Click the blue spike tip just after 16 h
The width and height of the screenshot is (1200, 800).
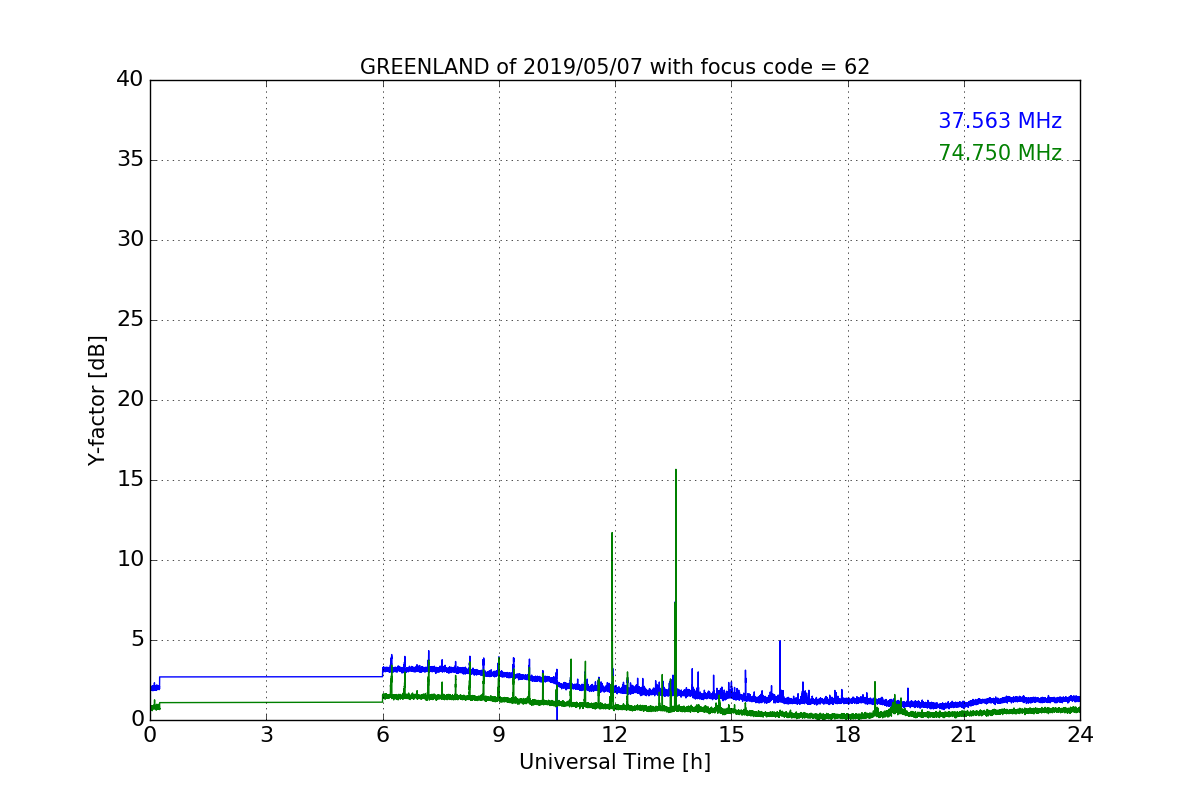(780, 641)
